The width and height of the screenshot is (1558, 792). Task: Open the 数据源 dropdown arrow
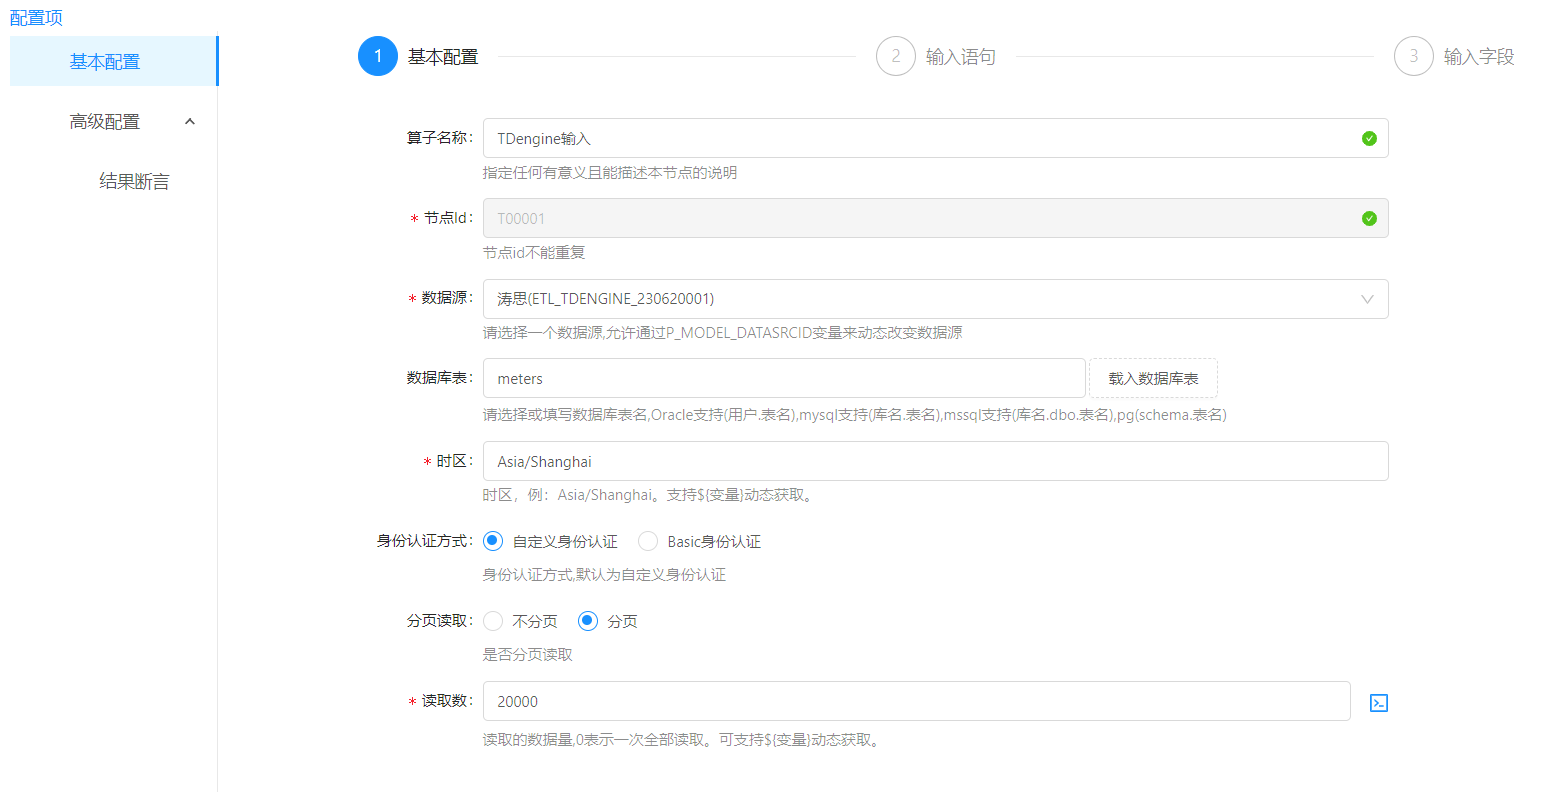coord(1367,299)
